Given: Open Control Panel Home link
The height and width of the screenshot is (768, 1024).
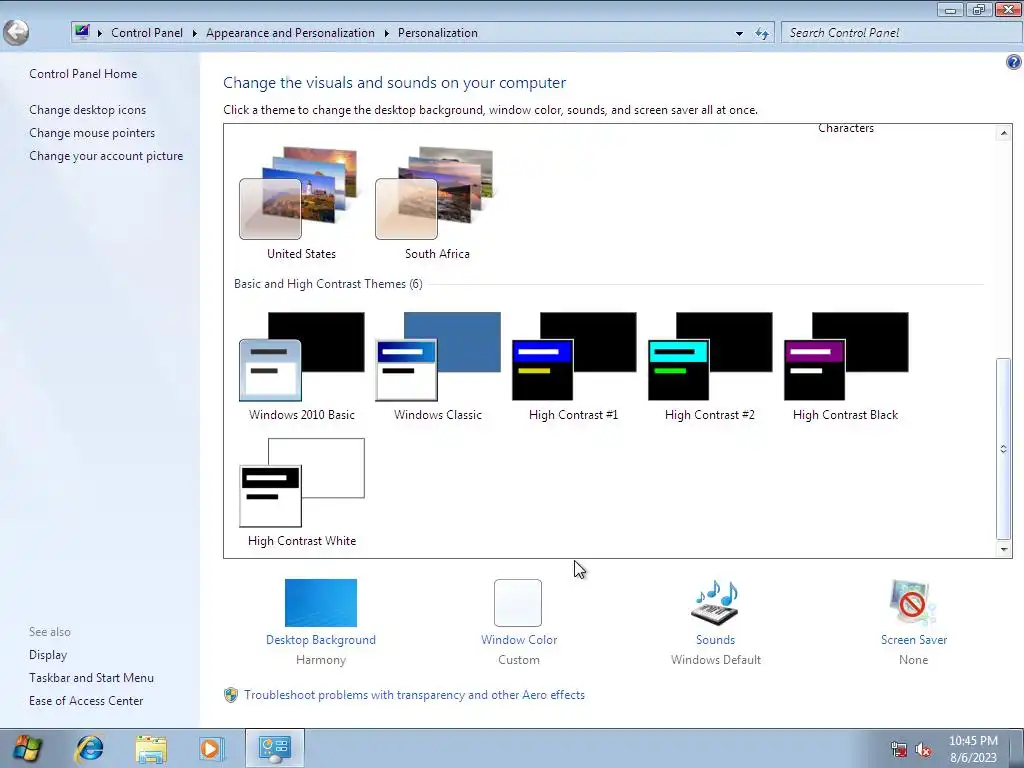Looking at the screenshot, I should (x=83, y=74).
